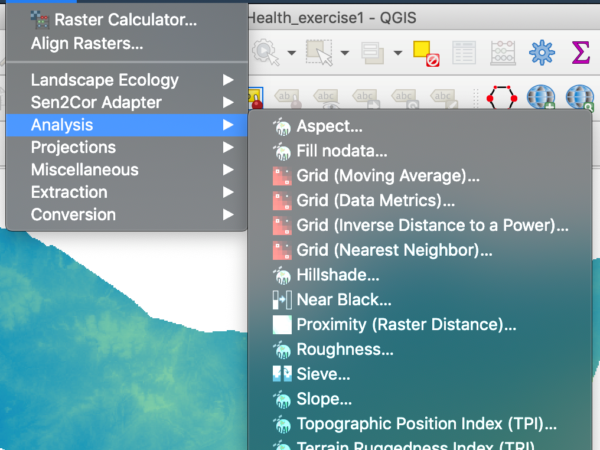The height and width of the screenshot is (450, 600).
Task: Open Grid (Inverse Distance to a Power)
Action: pos(420,225)
